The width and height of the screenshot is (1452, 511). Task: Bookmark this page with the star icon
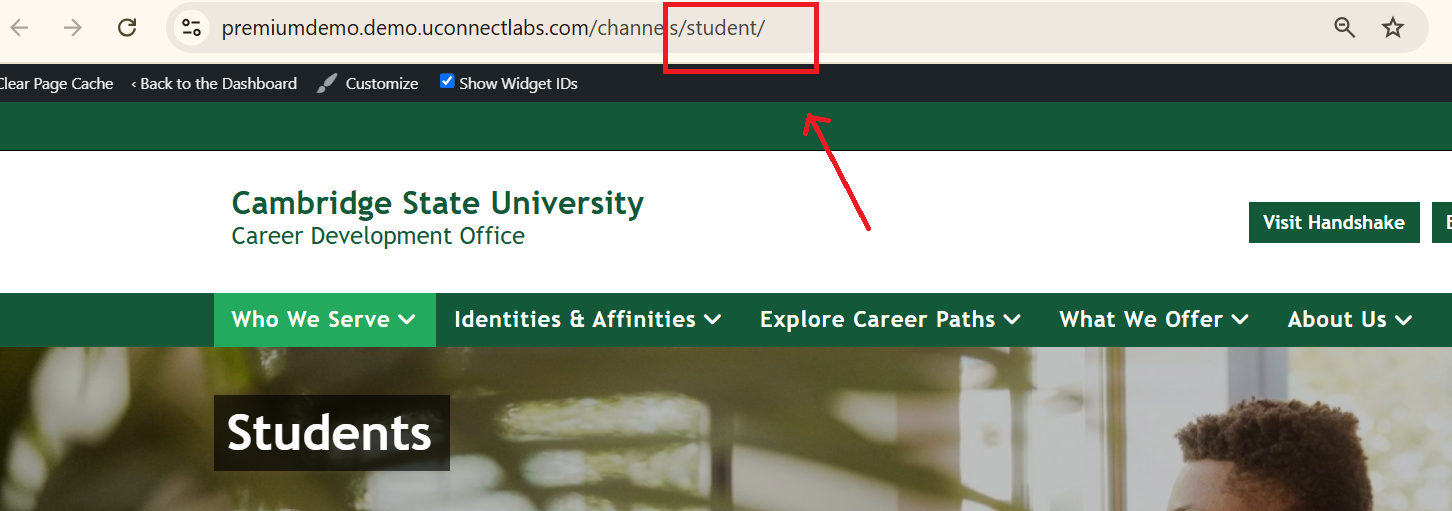point(1393,28)
